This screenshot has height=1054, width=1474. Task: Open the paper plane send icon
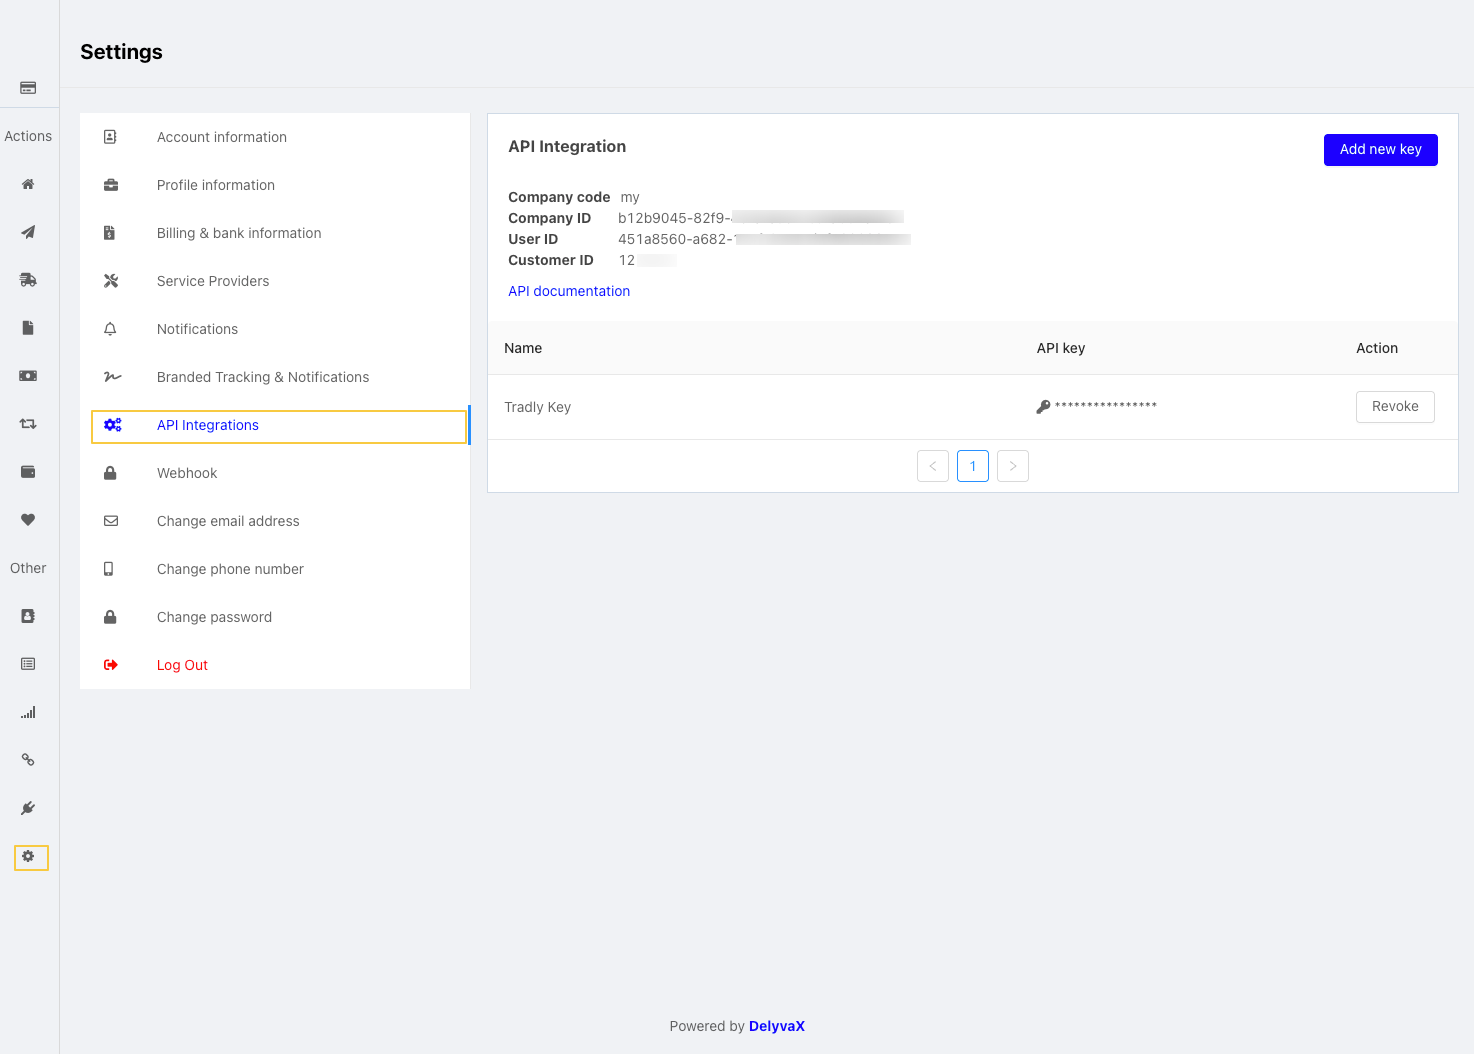click(x=28, y=232)
